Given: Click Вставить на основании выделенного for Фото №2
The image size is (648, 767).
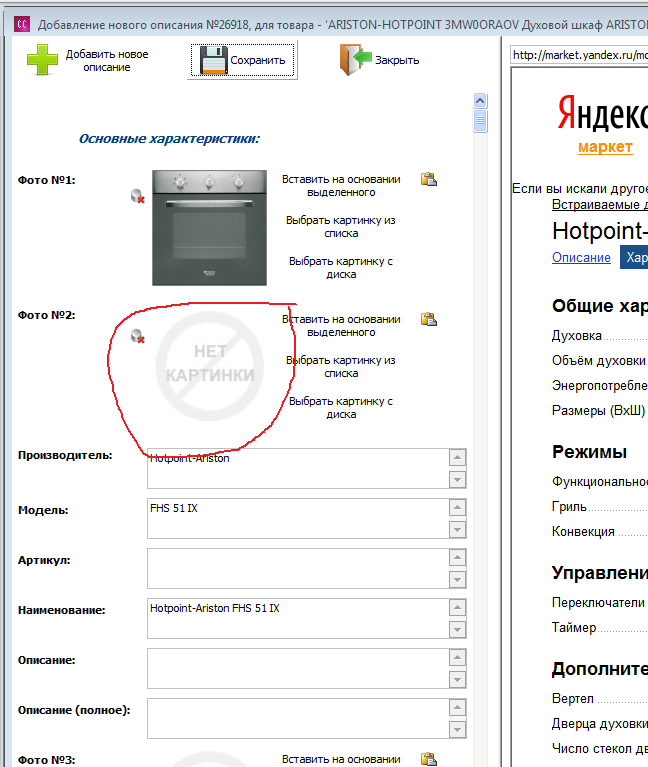Looking at the screenshot, I should point(341,326).
